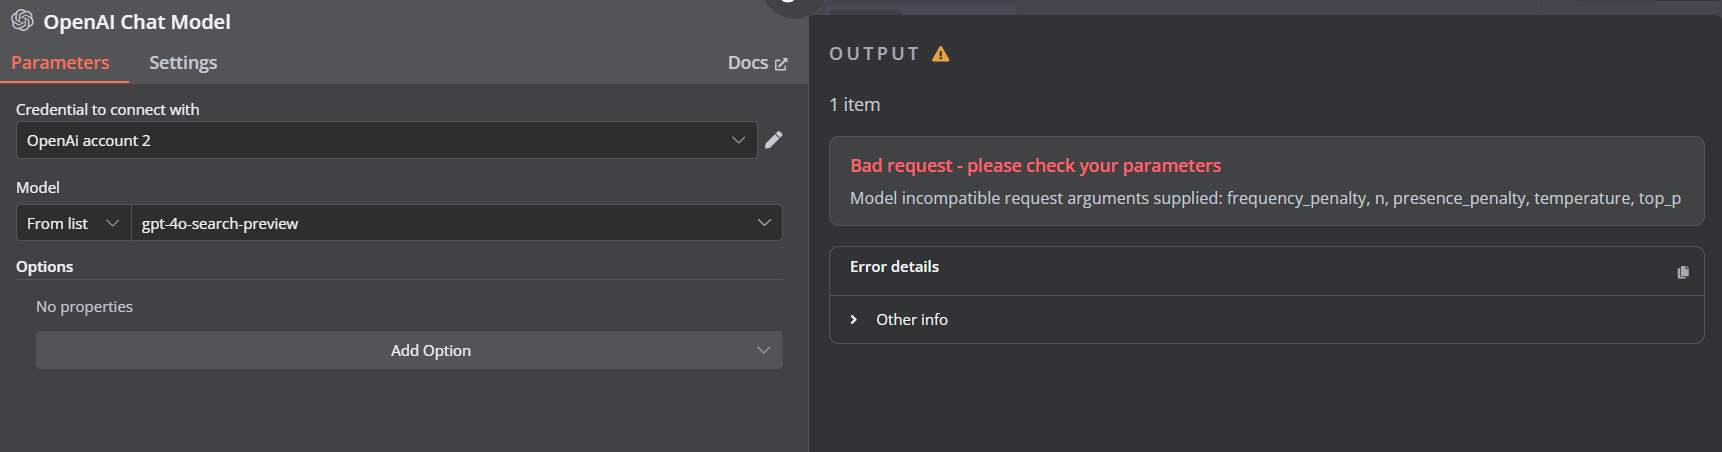This screenshot has width=1722, height=452.
Task: Click the model field chevron arrow
Action: click(764, 223)
